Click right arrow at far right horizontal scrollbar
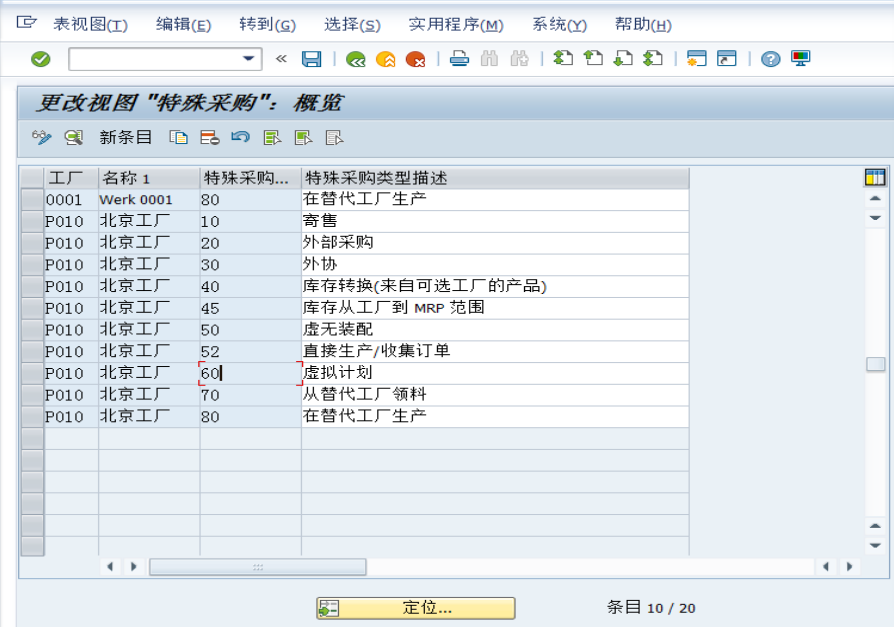The width and height of the screenshot is (894, 627). (850, 567)
